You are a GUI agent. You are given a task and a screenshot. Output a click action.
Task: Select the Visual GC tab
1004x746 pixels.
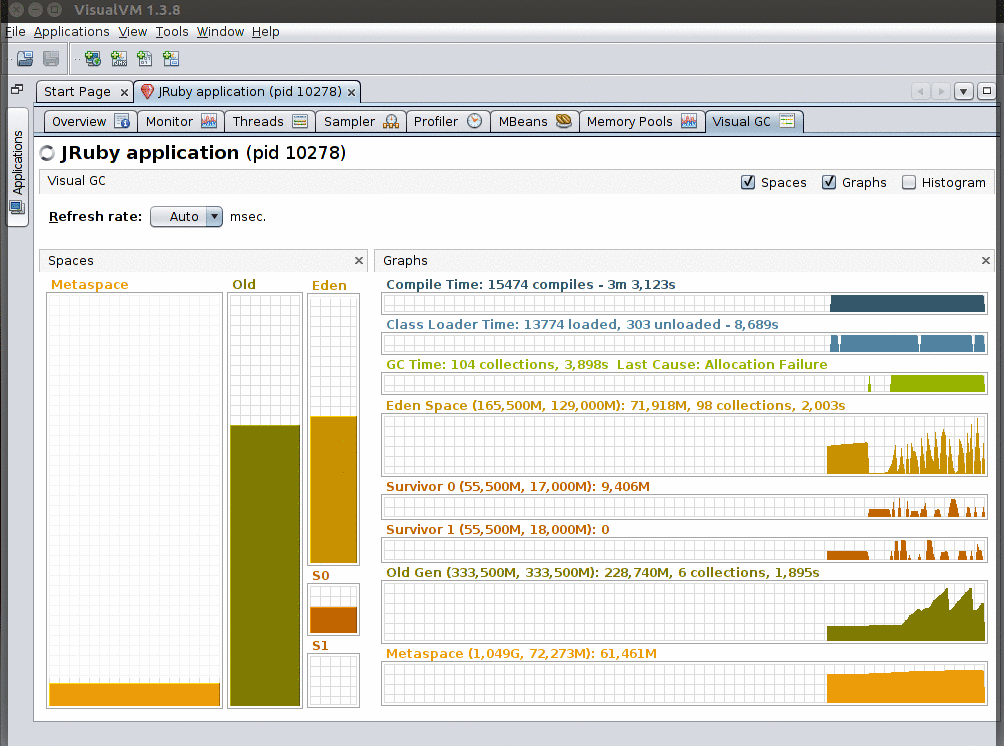pyautogui.click(x=754, y=122)
